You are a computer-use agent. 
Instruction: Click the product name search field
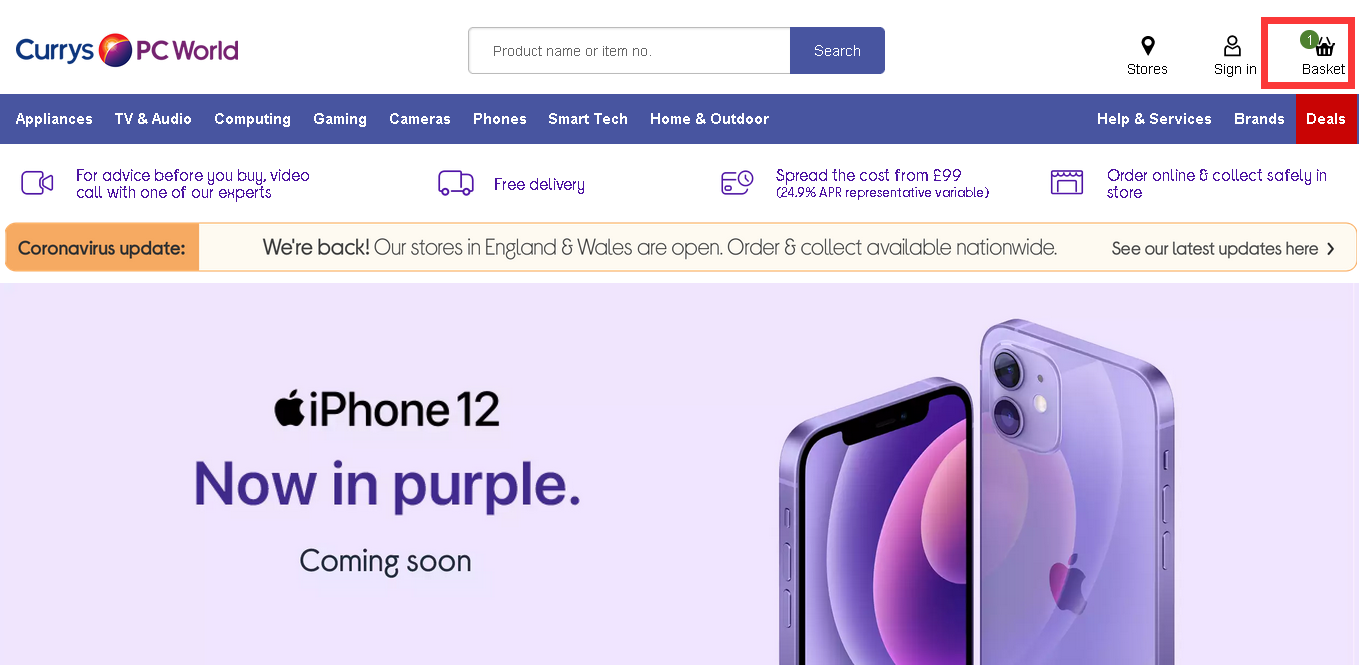[630, 51]
